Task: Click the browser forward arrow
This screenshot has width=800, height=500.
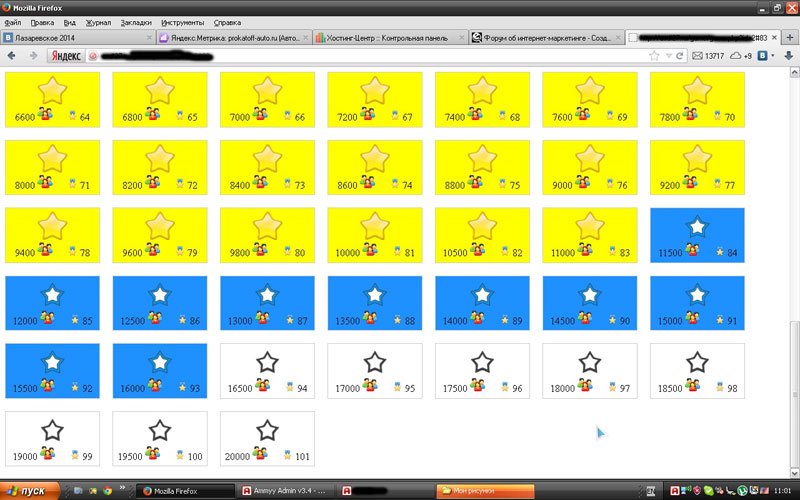Action: tap(33, 56)
